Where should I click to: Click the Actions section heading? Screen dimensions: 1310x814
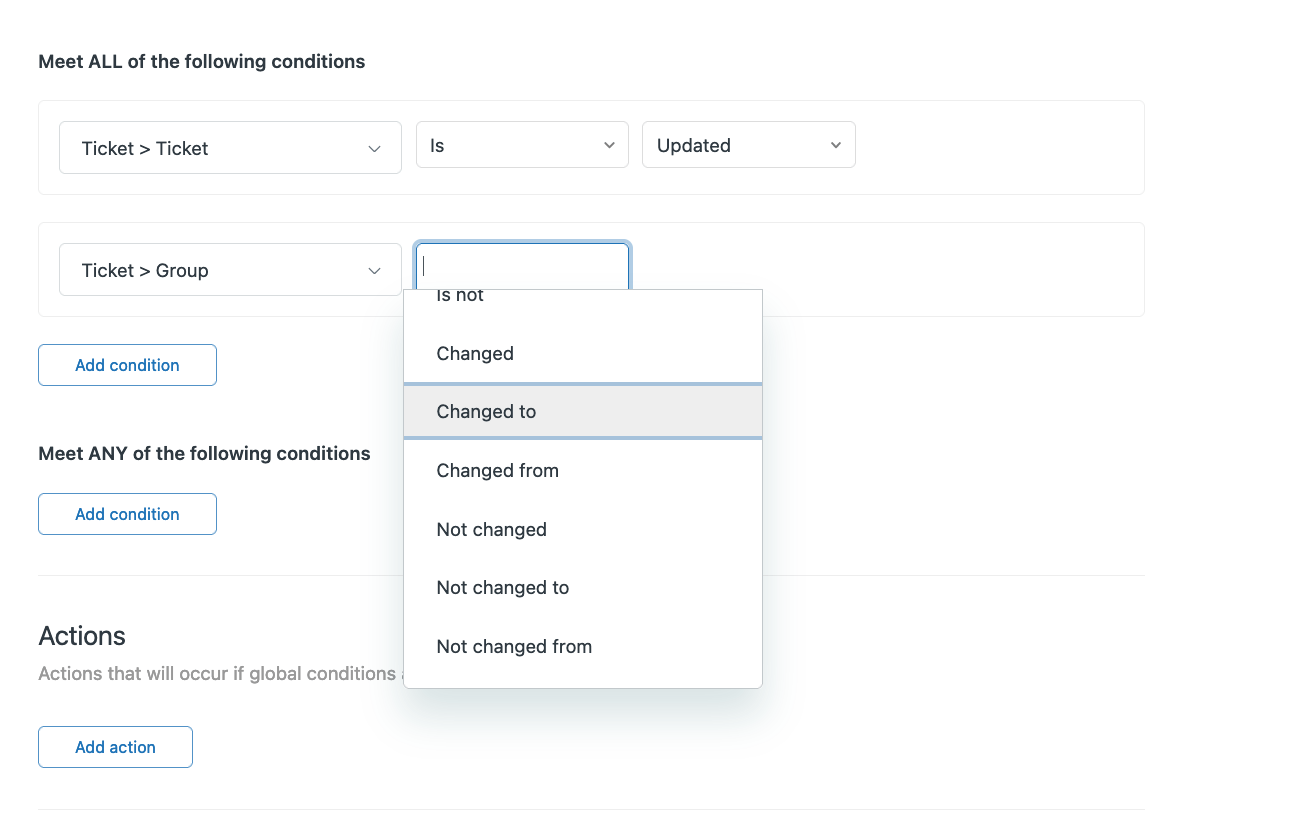pos(81,636)
